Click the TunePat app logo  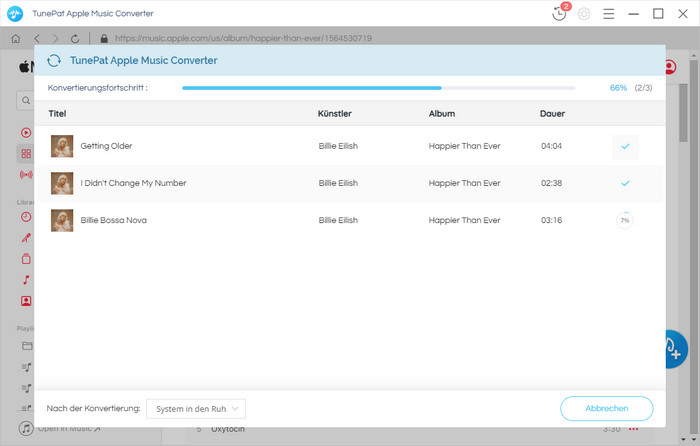pos(15,14)
